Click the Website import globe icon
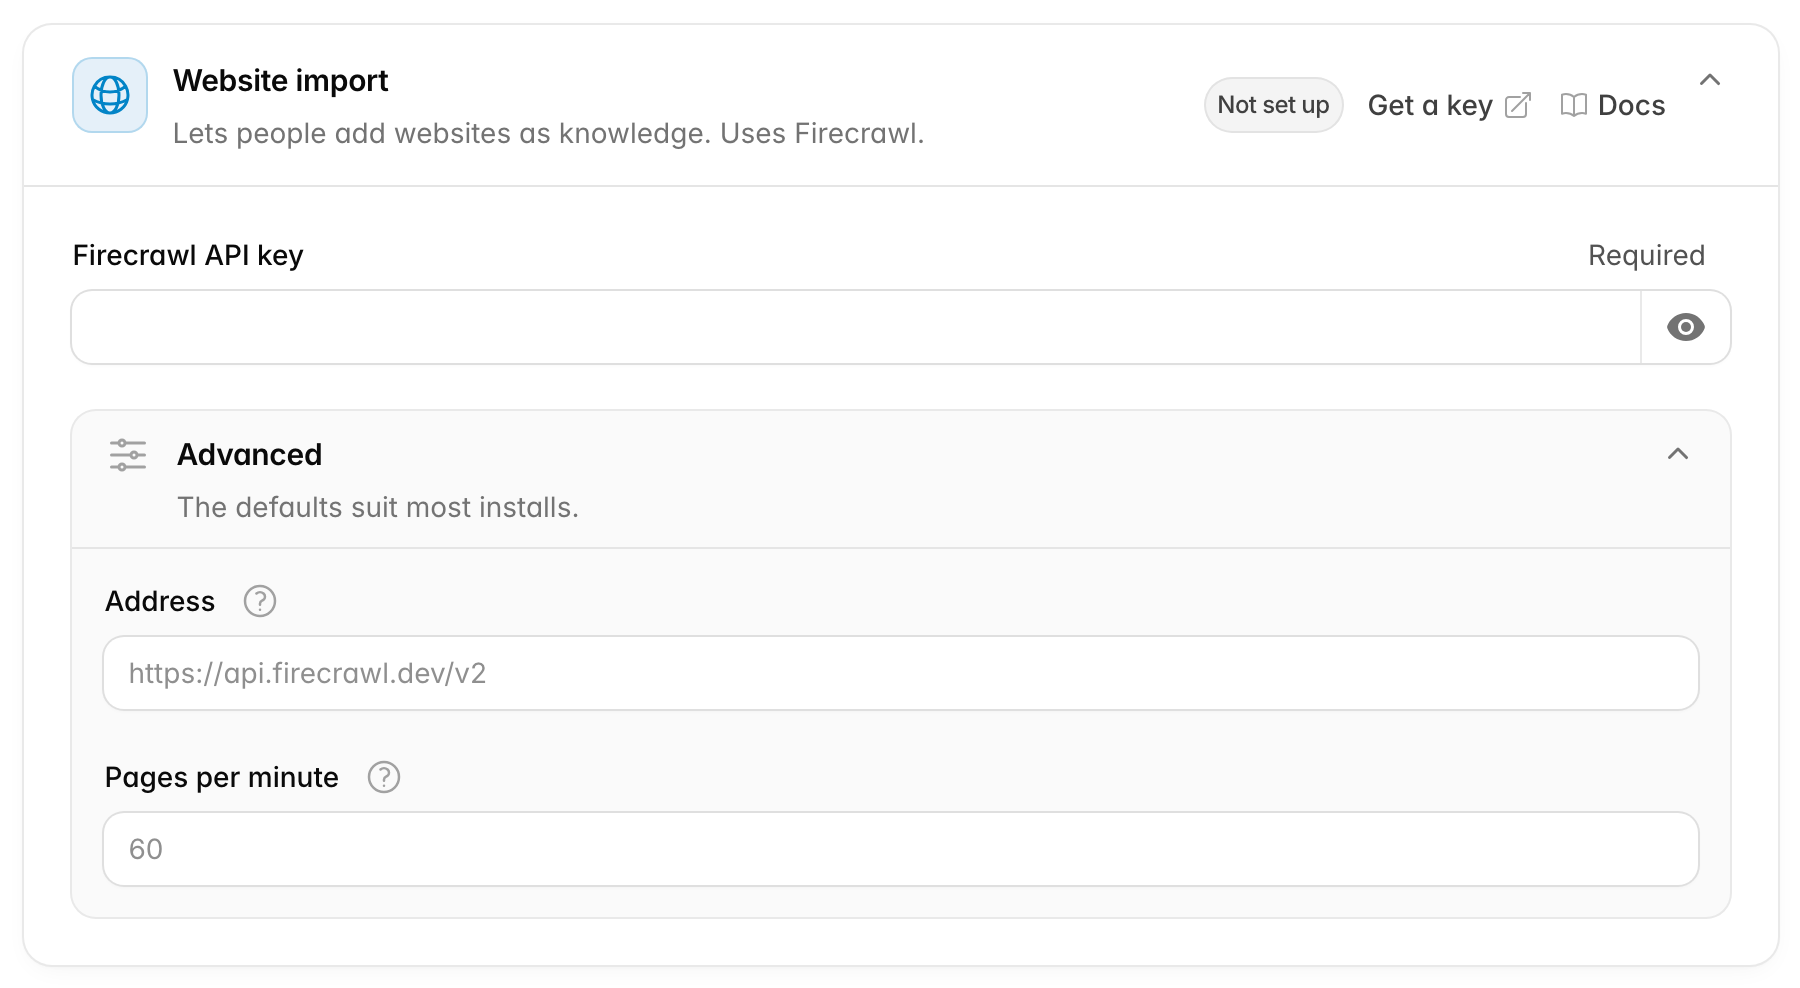 coord(110,95)
